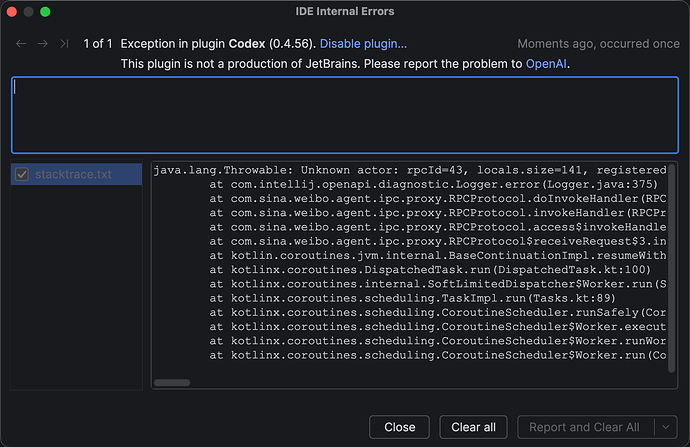Click the CoroutineScheduler.runSafely stack line
The width and height of the screenshot is (690, 447).
pos(438,312)
